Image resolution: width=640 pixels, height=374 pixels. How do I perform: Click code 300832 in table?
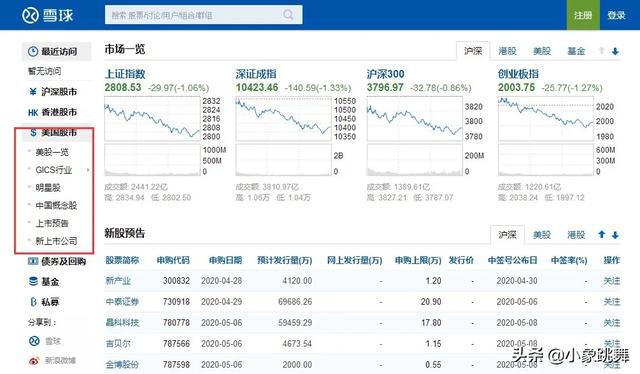pos(176,281)
